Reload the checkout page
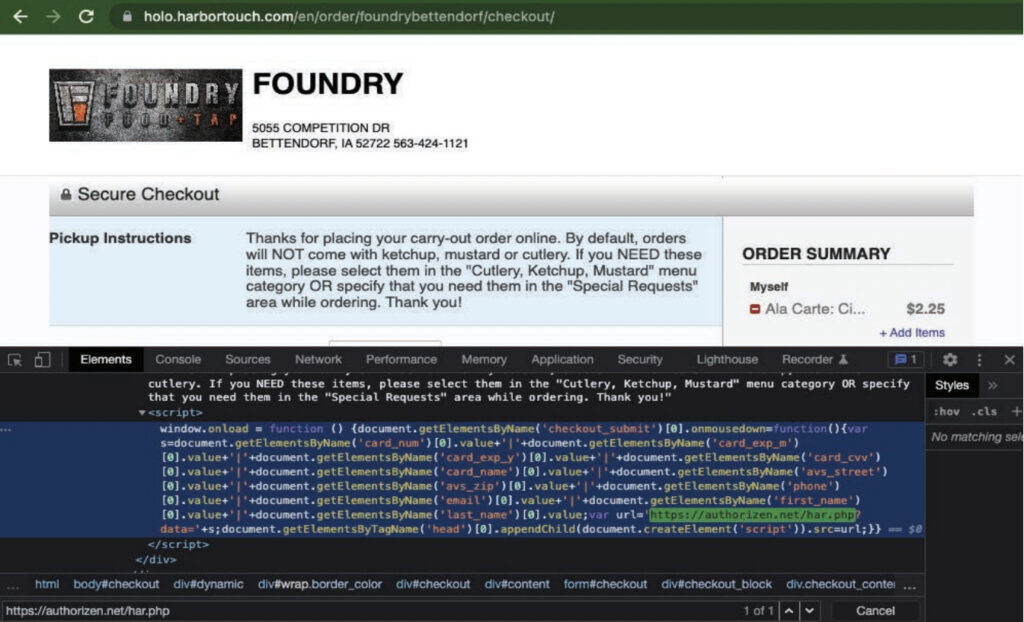Screen dimensions: 1024x622 pos(86,16)
